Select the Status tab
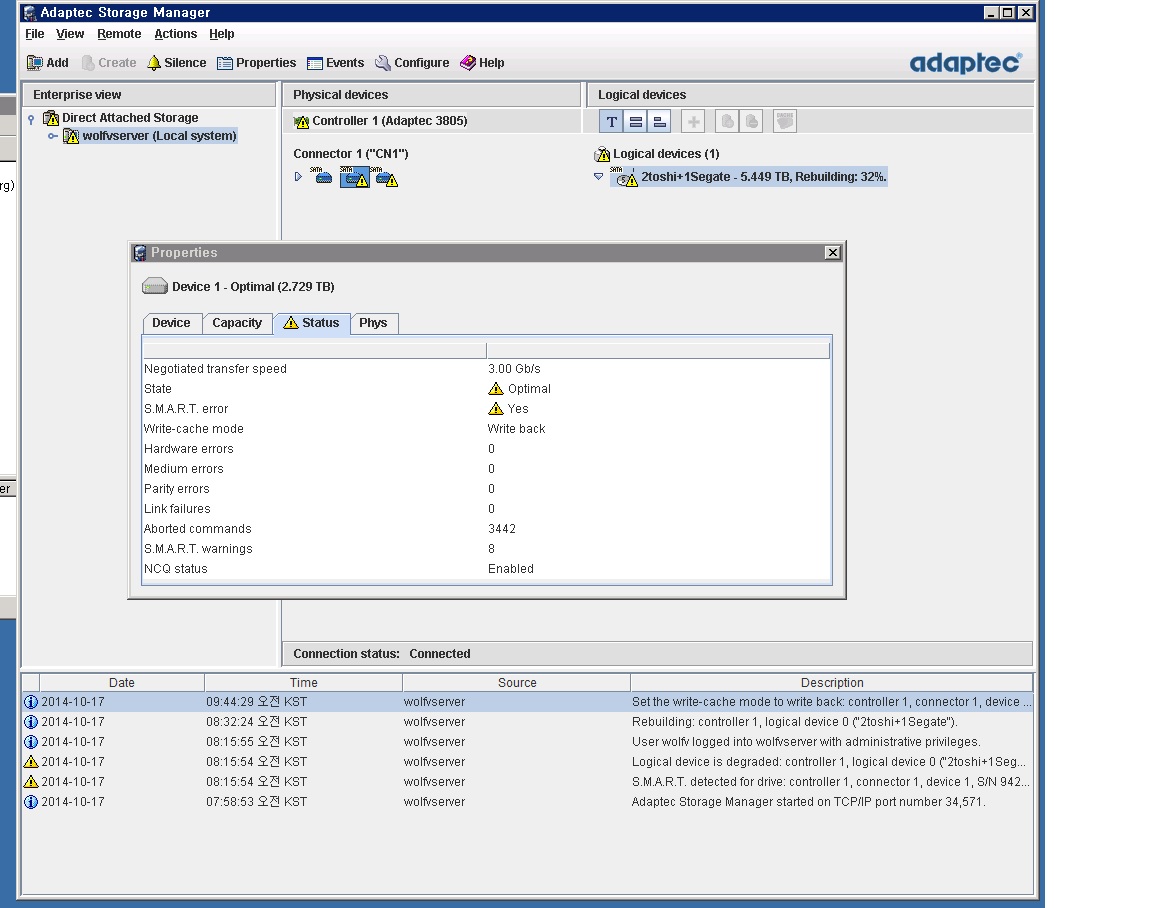Screen dimensions: 1152x908 click(312, 323)
